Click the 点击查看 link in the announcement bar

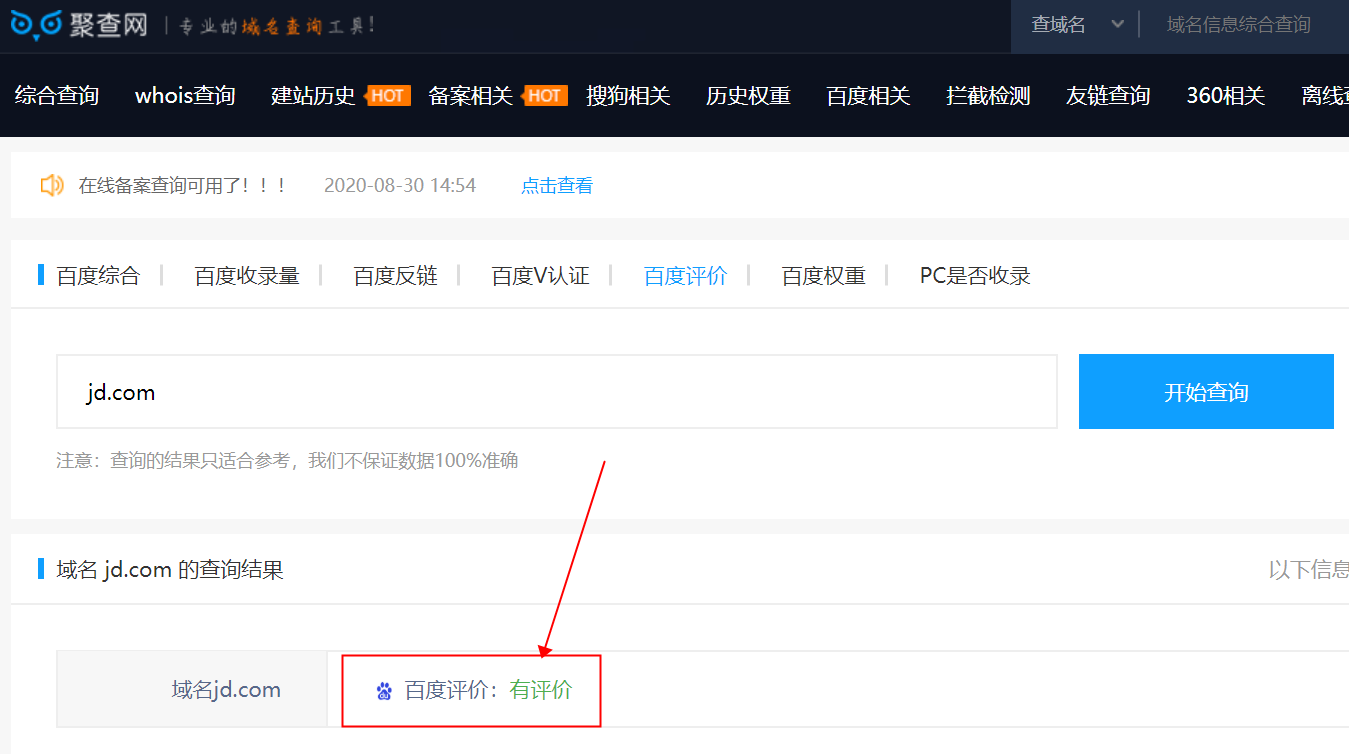(x=556, y=184)
